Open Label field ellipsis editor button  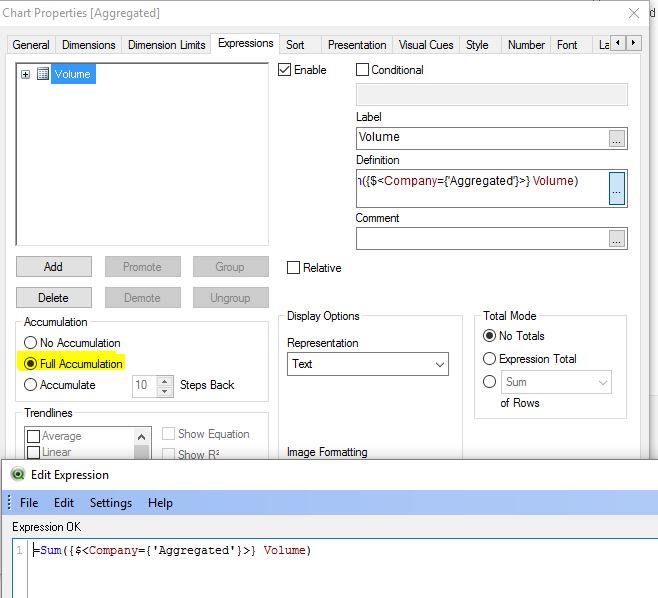point(616,138)
